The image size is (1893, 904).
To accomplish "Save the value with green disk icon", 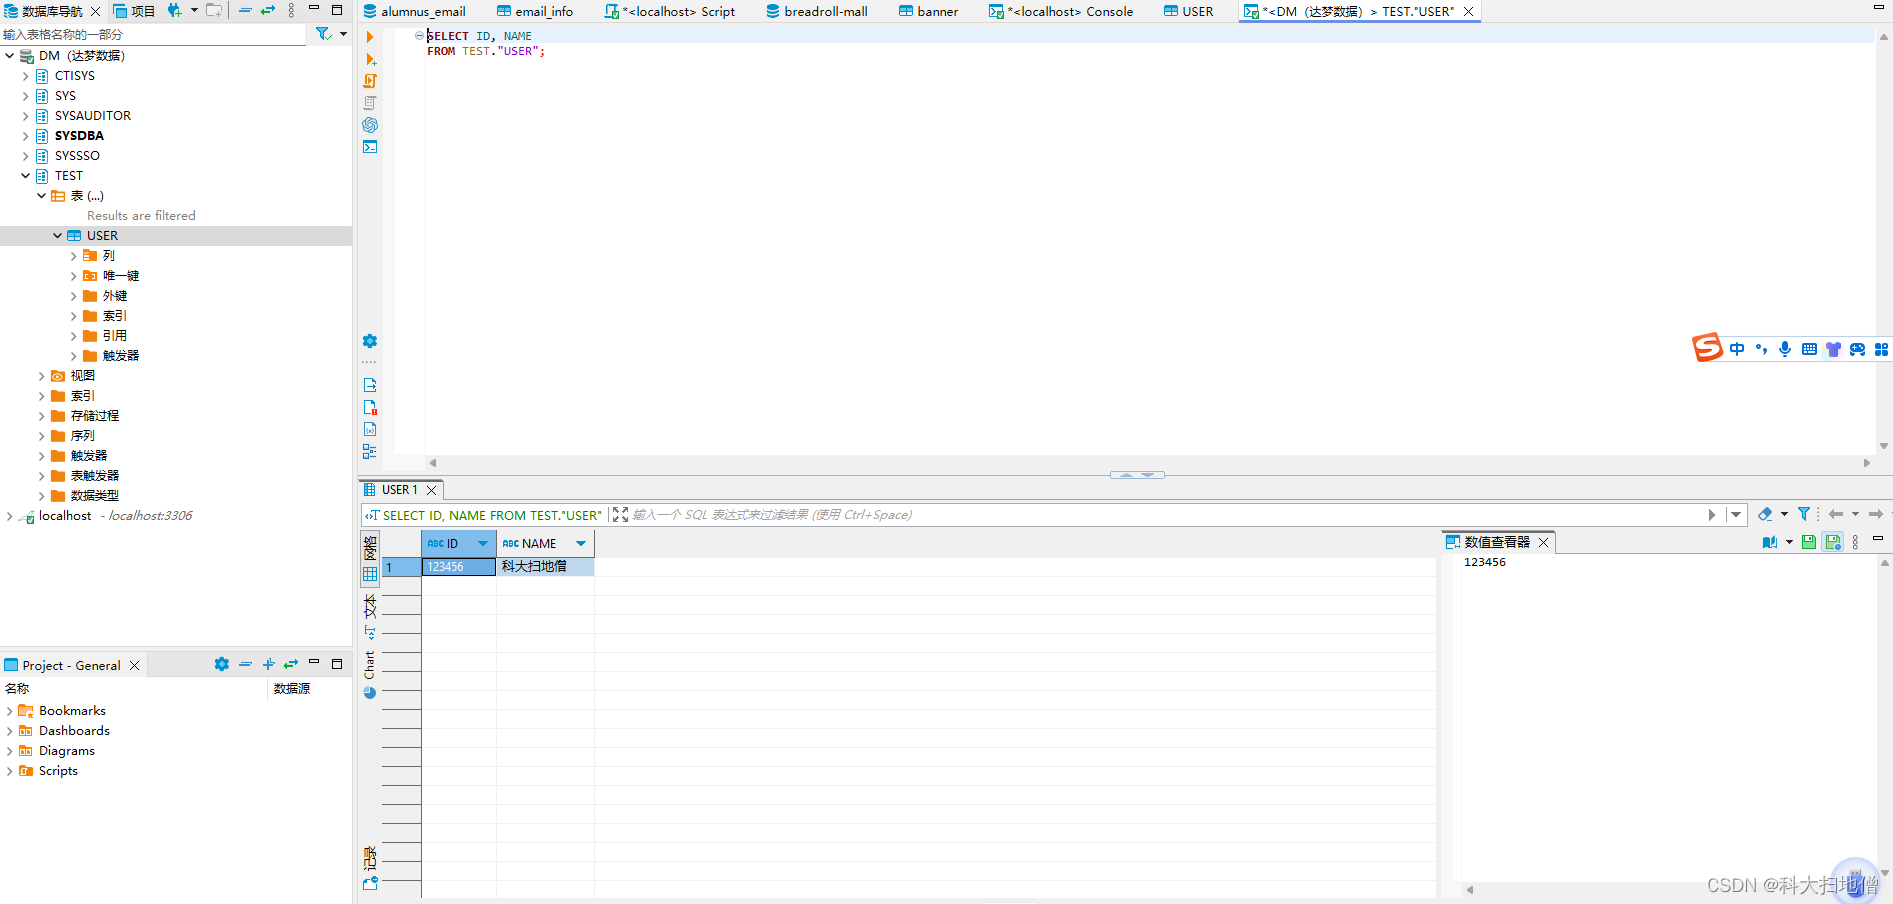I will tap(1809, 542).
